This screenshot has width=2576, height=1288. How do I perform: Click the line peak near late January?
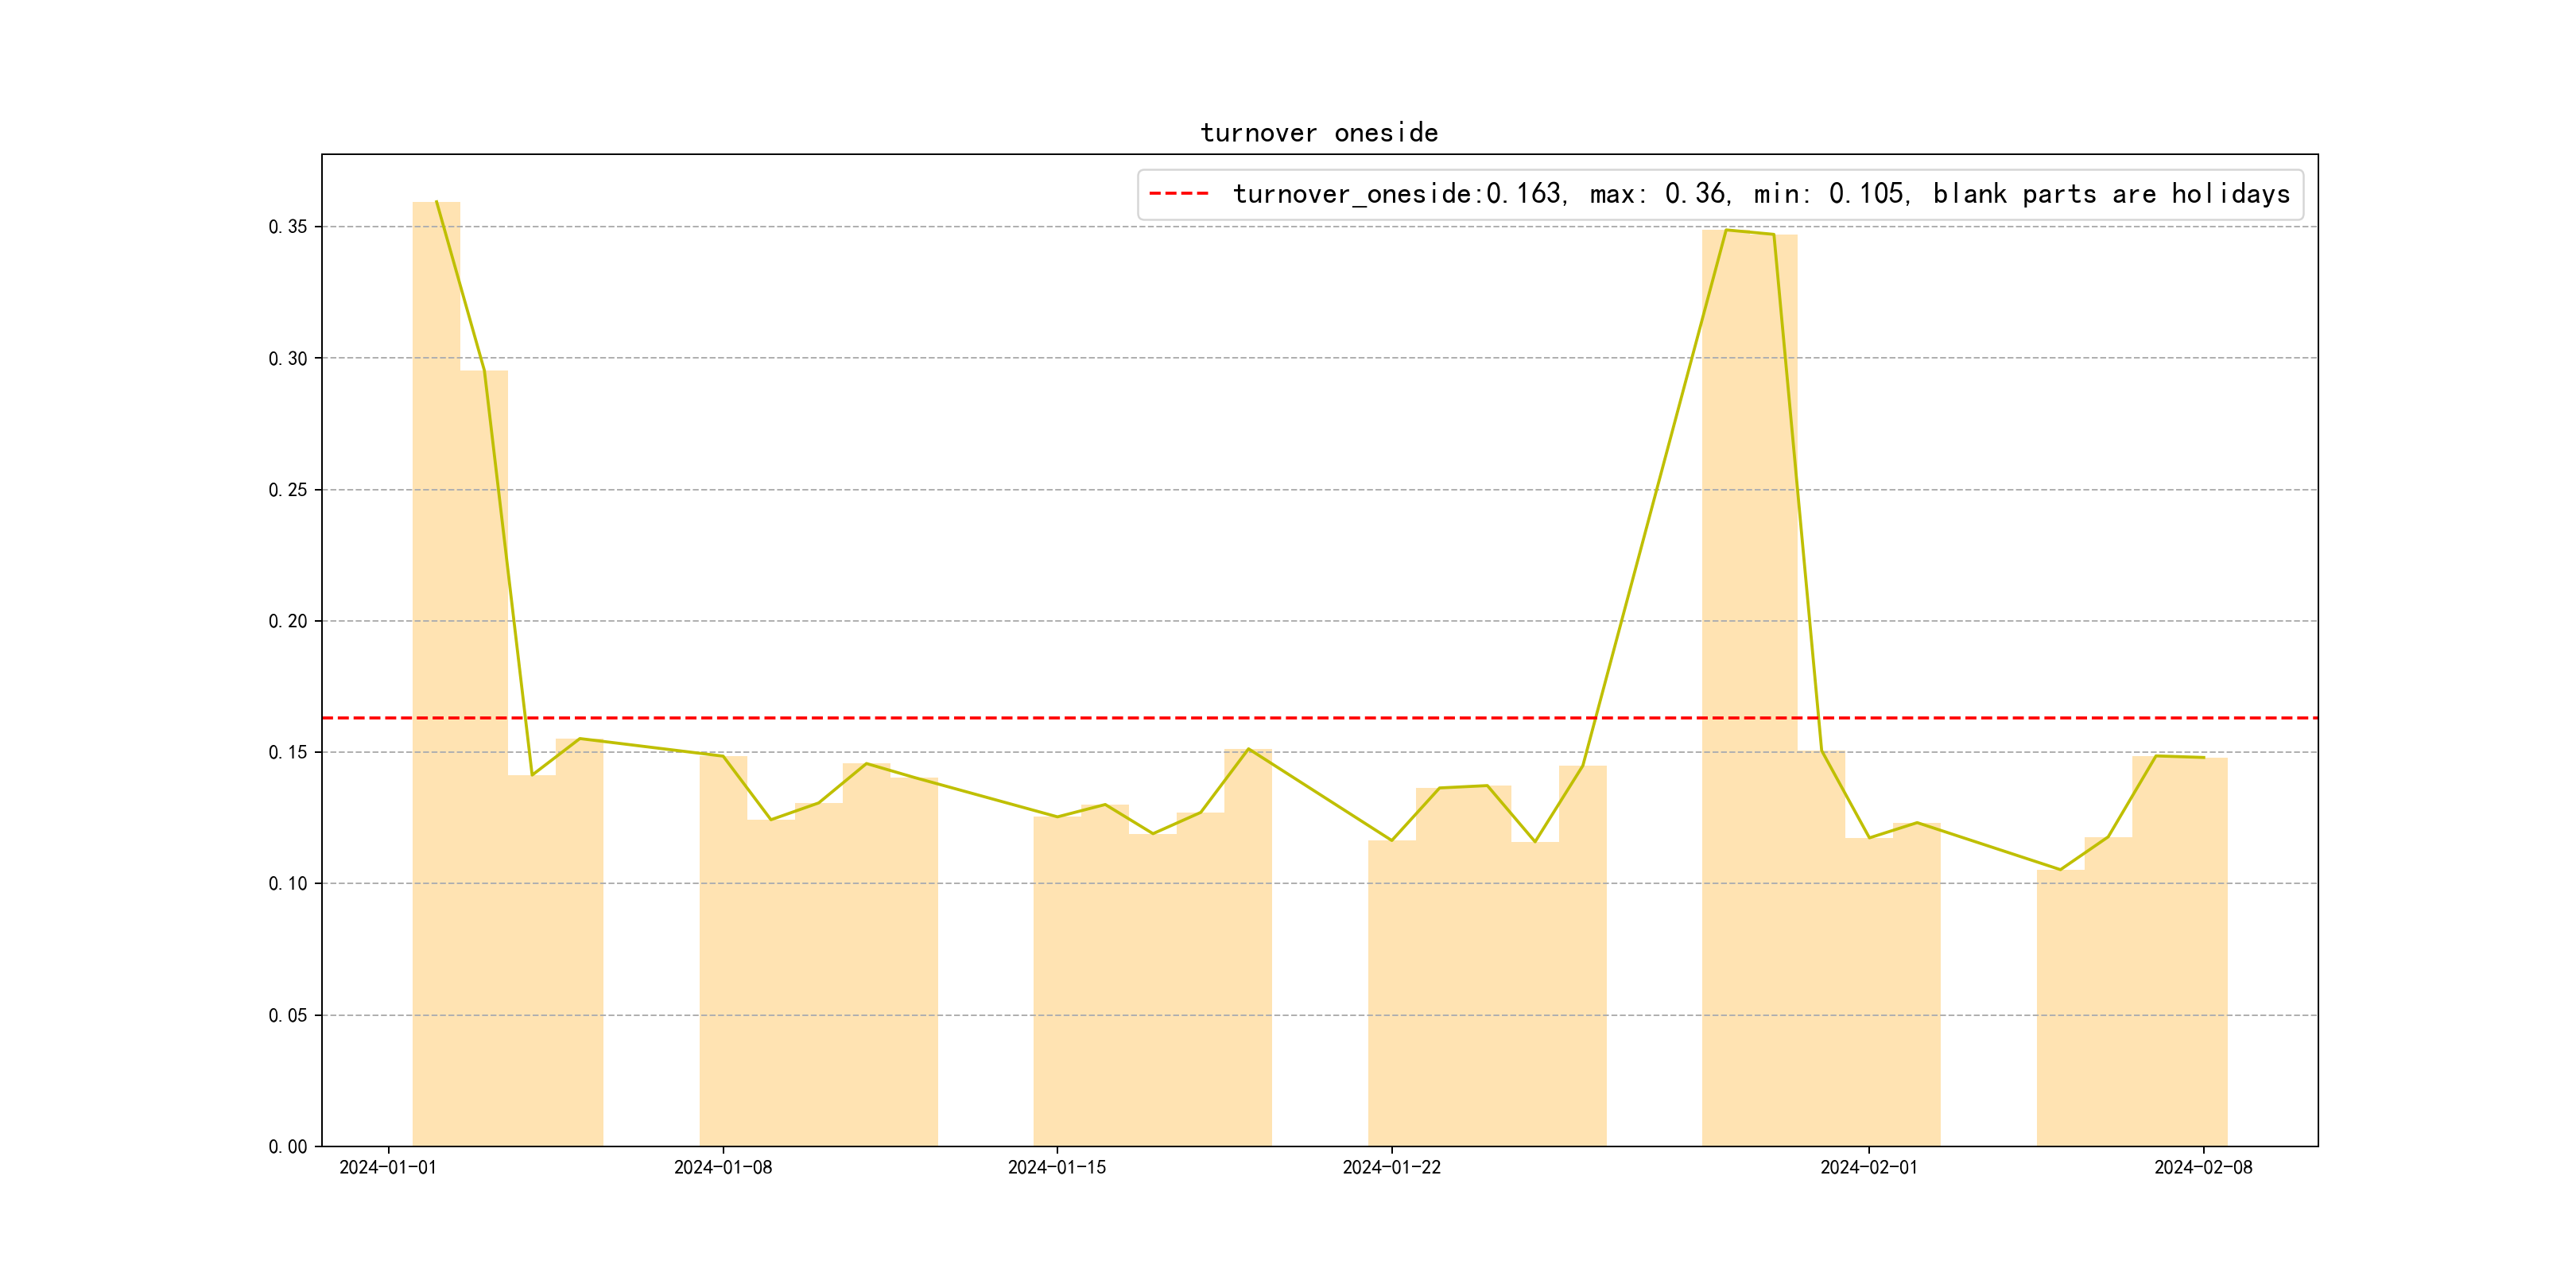pyautogui.click(x=1727, y=231)
